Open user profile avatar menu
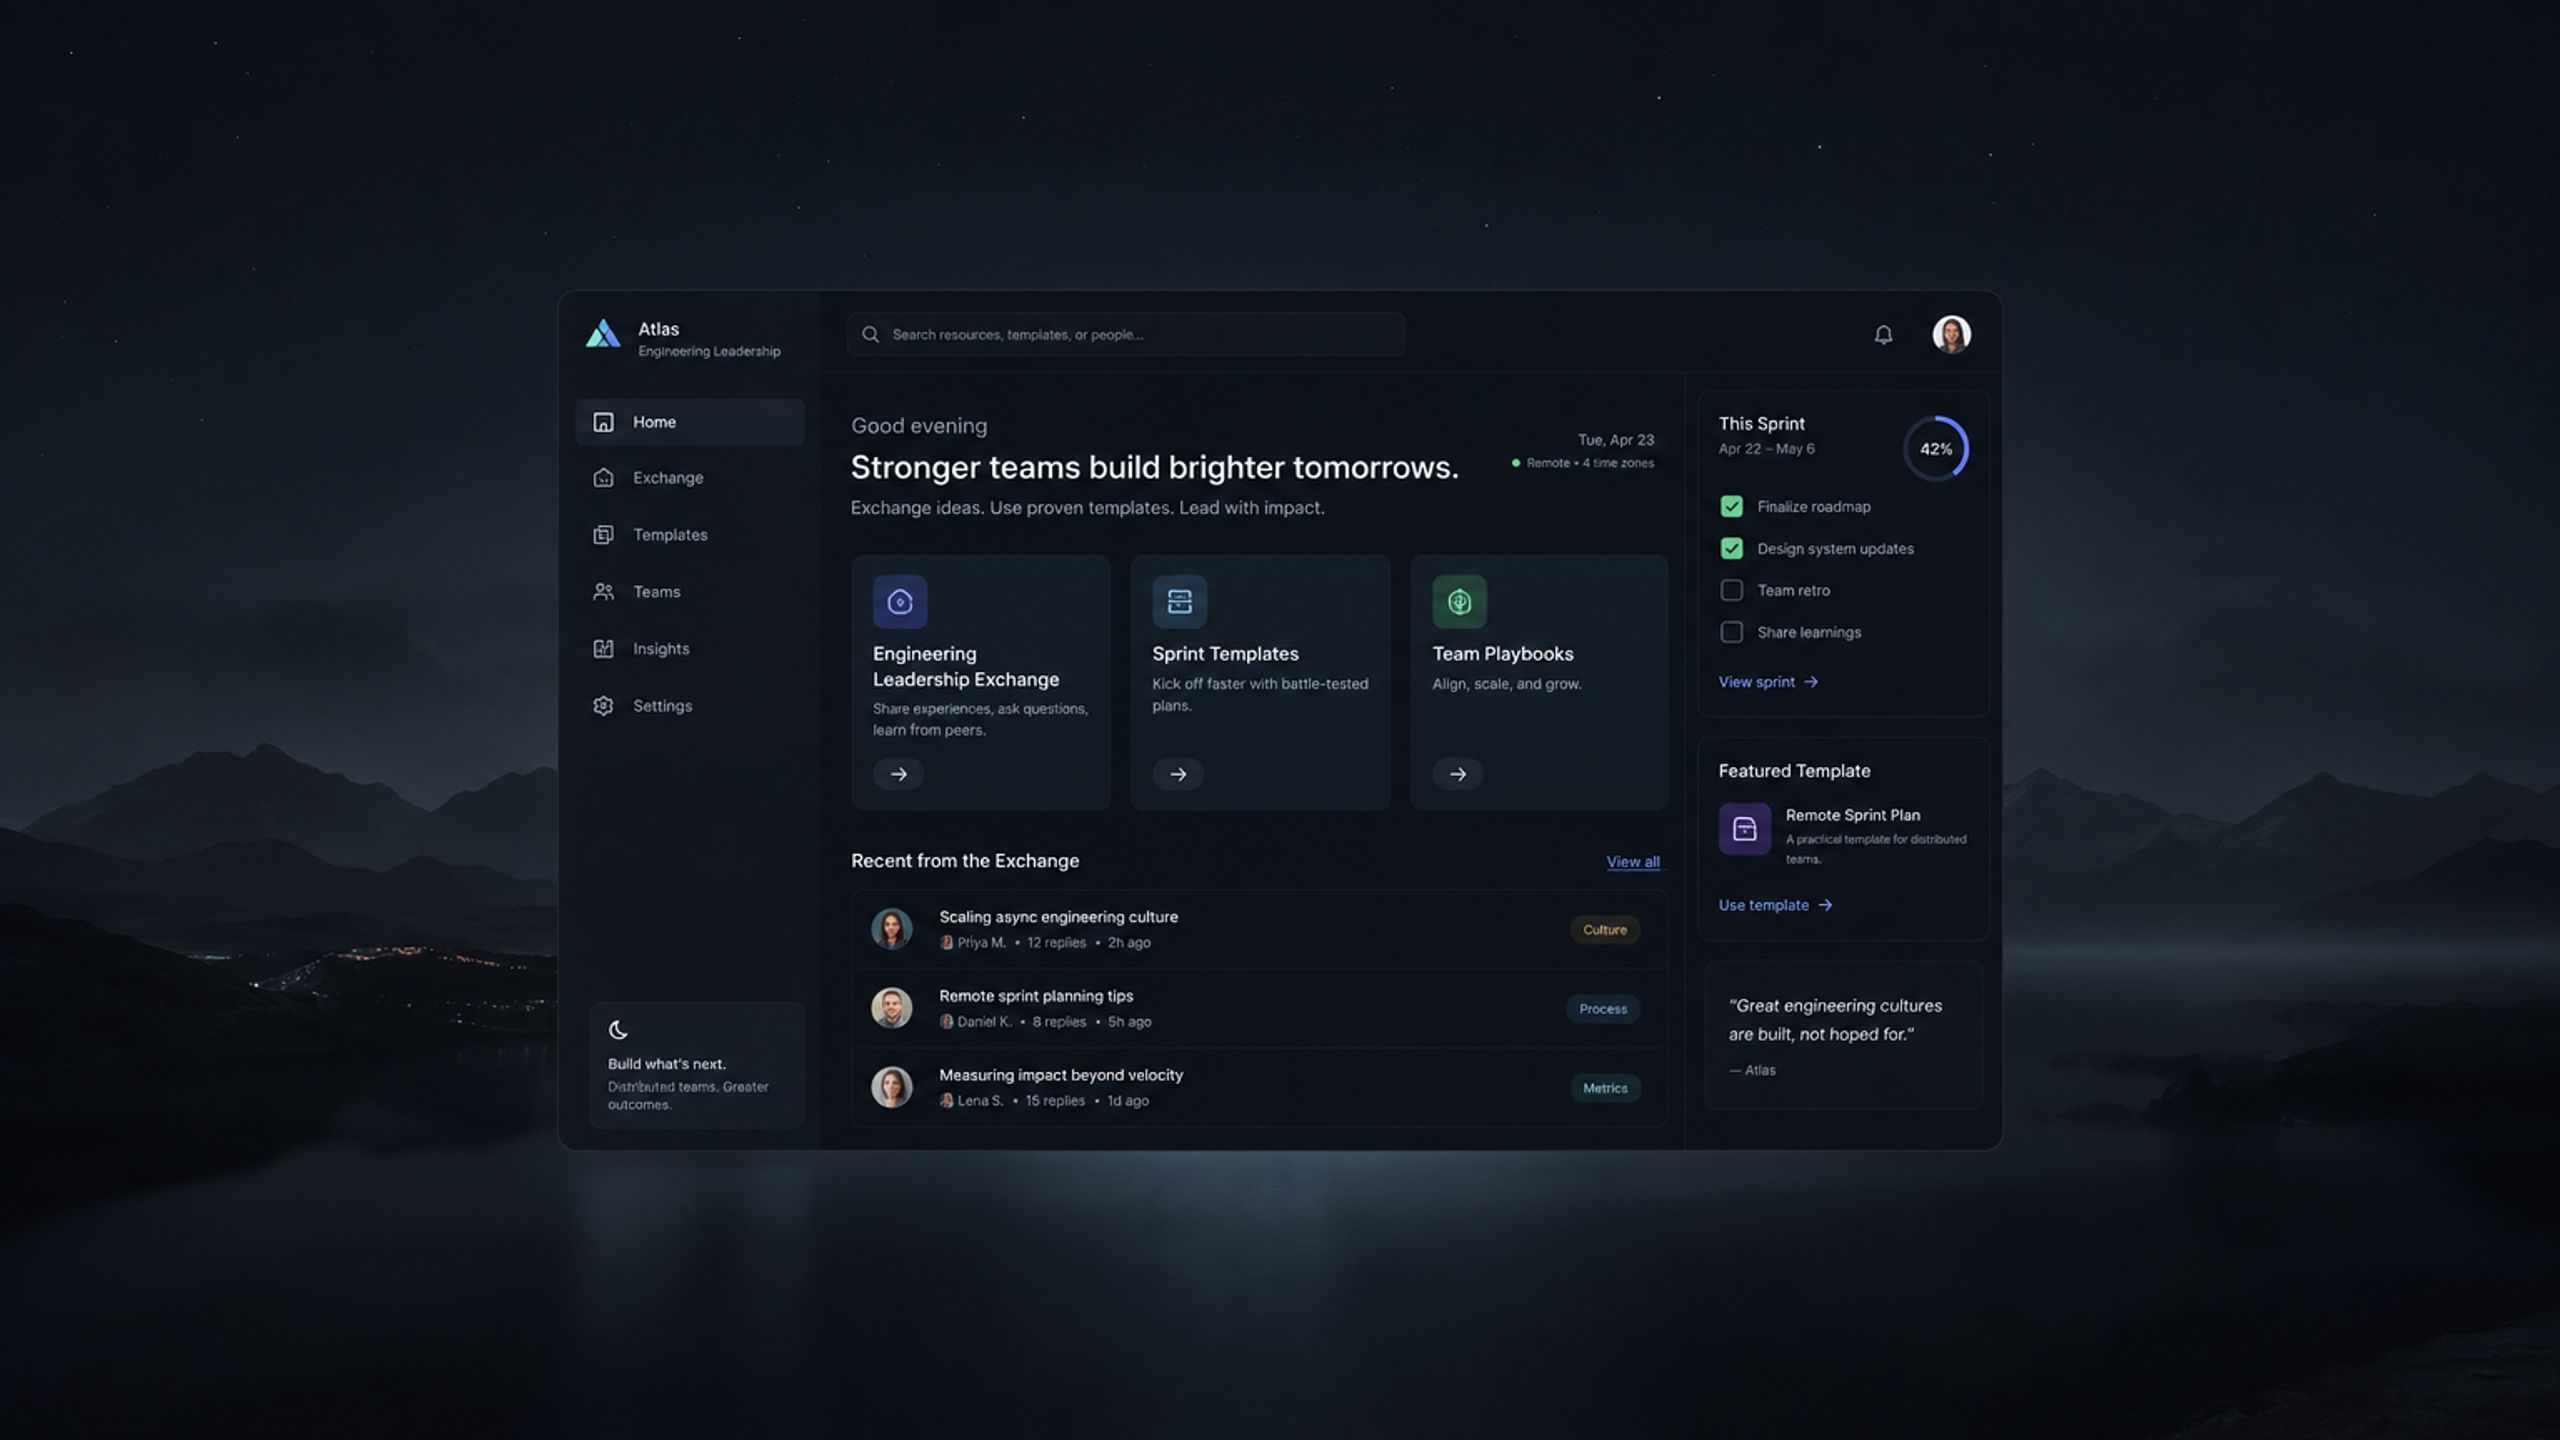 click(x=1951, y=334)
